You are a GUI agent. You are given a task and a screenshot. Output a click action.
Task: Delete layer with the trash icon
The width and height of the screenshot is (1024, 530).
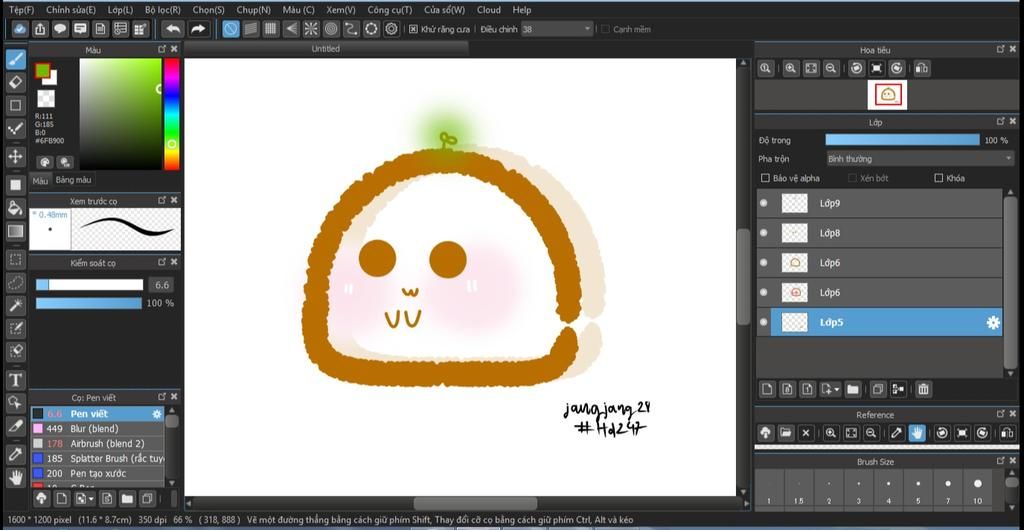pos(923,389)
